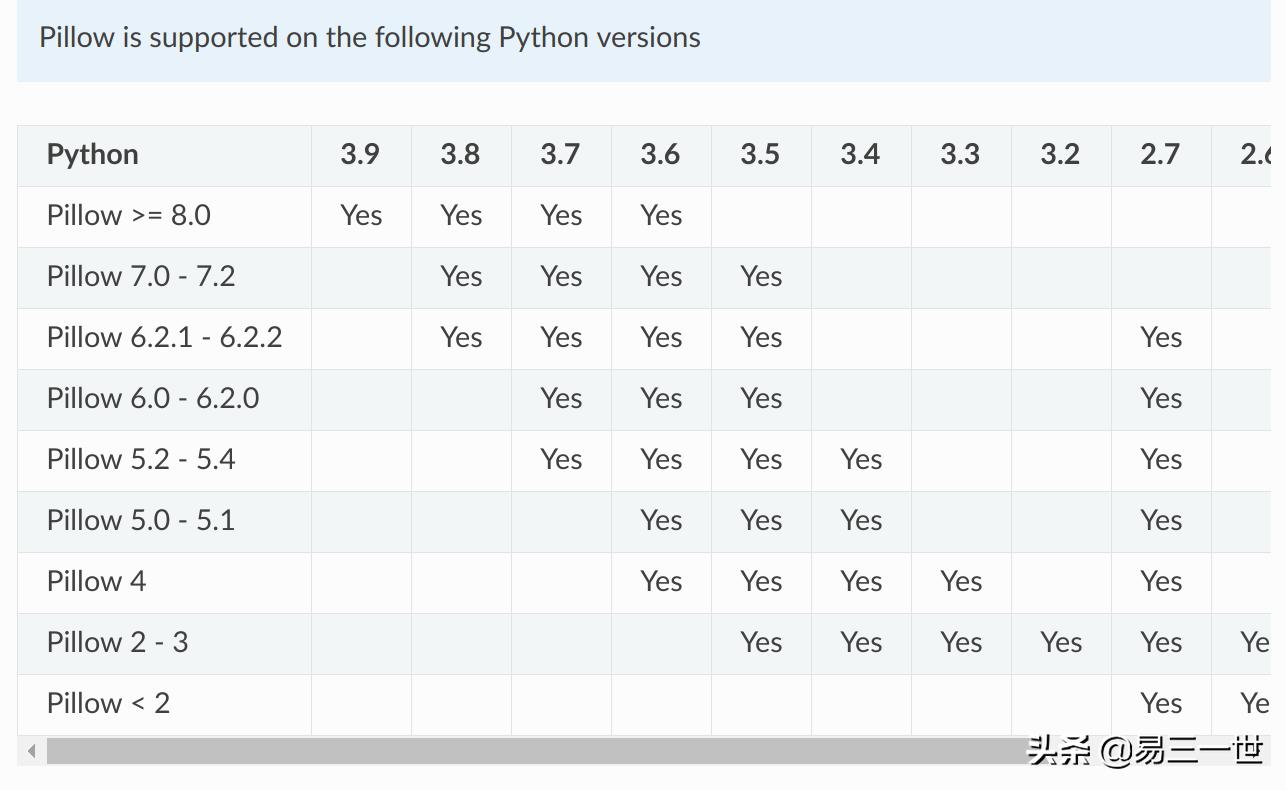Select the 3.9 column header
The width and height of the screenshot is (1286, 790).
coord(360,154)
